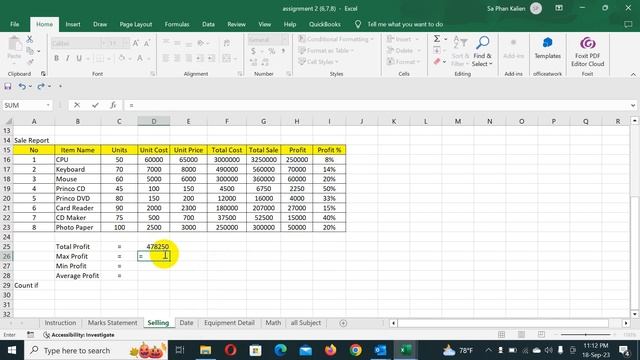
Task: Launch Opera browser from taskbar
Action: pyautogui.click(x=230, y=350)
